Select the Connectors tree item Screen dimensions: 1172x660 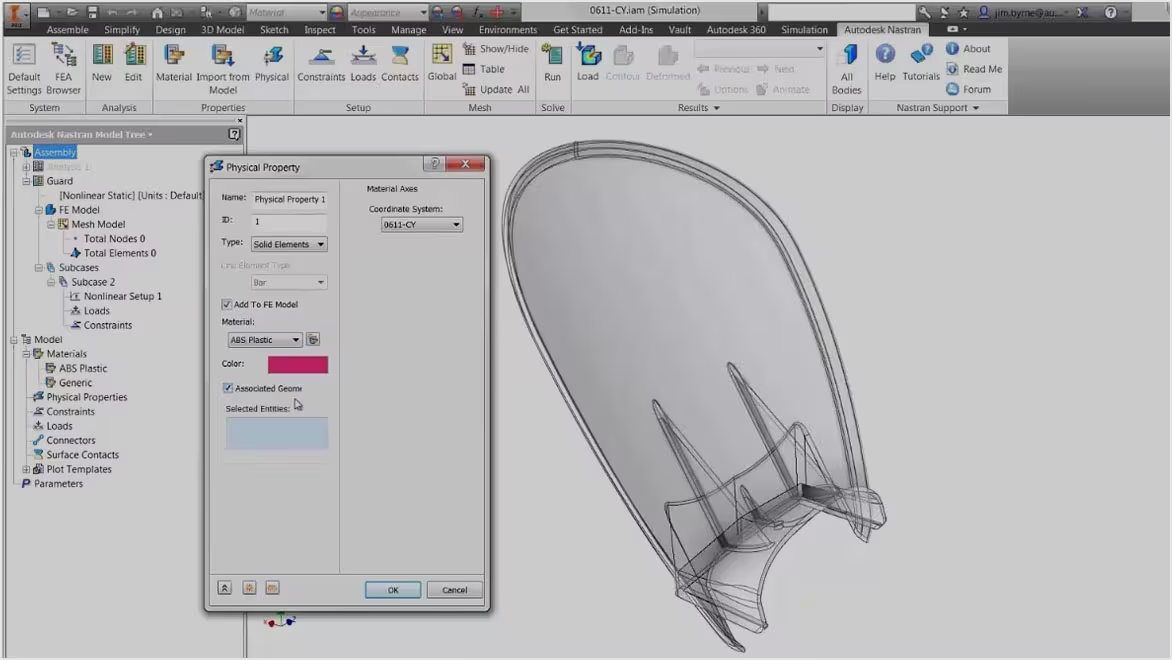[x=70, y=440]
